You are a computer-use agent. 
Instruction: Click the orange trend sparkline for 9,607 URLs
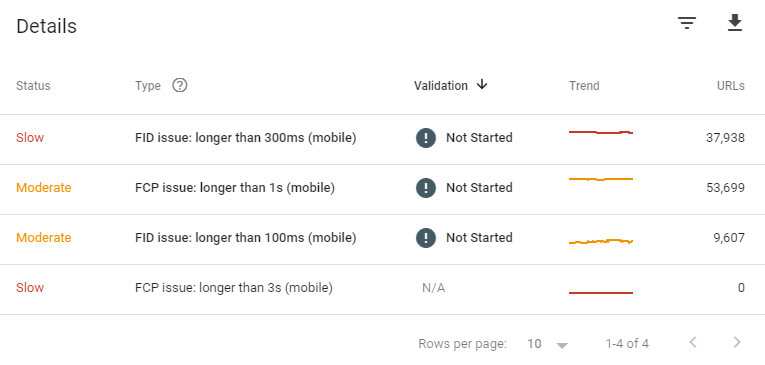pyautogui.click(x=601, y=241)
